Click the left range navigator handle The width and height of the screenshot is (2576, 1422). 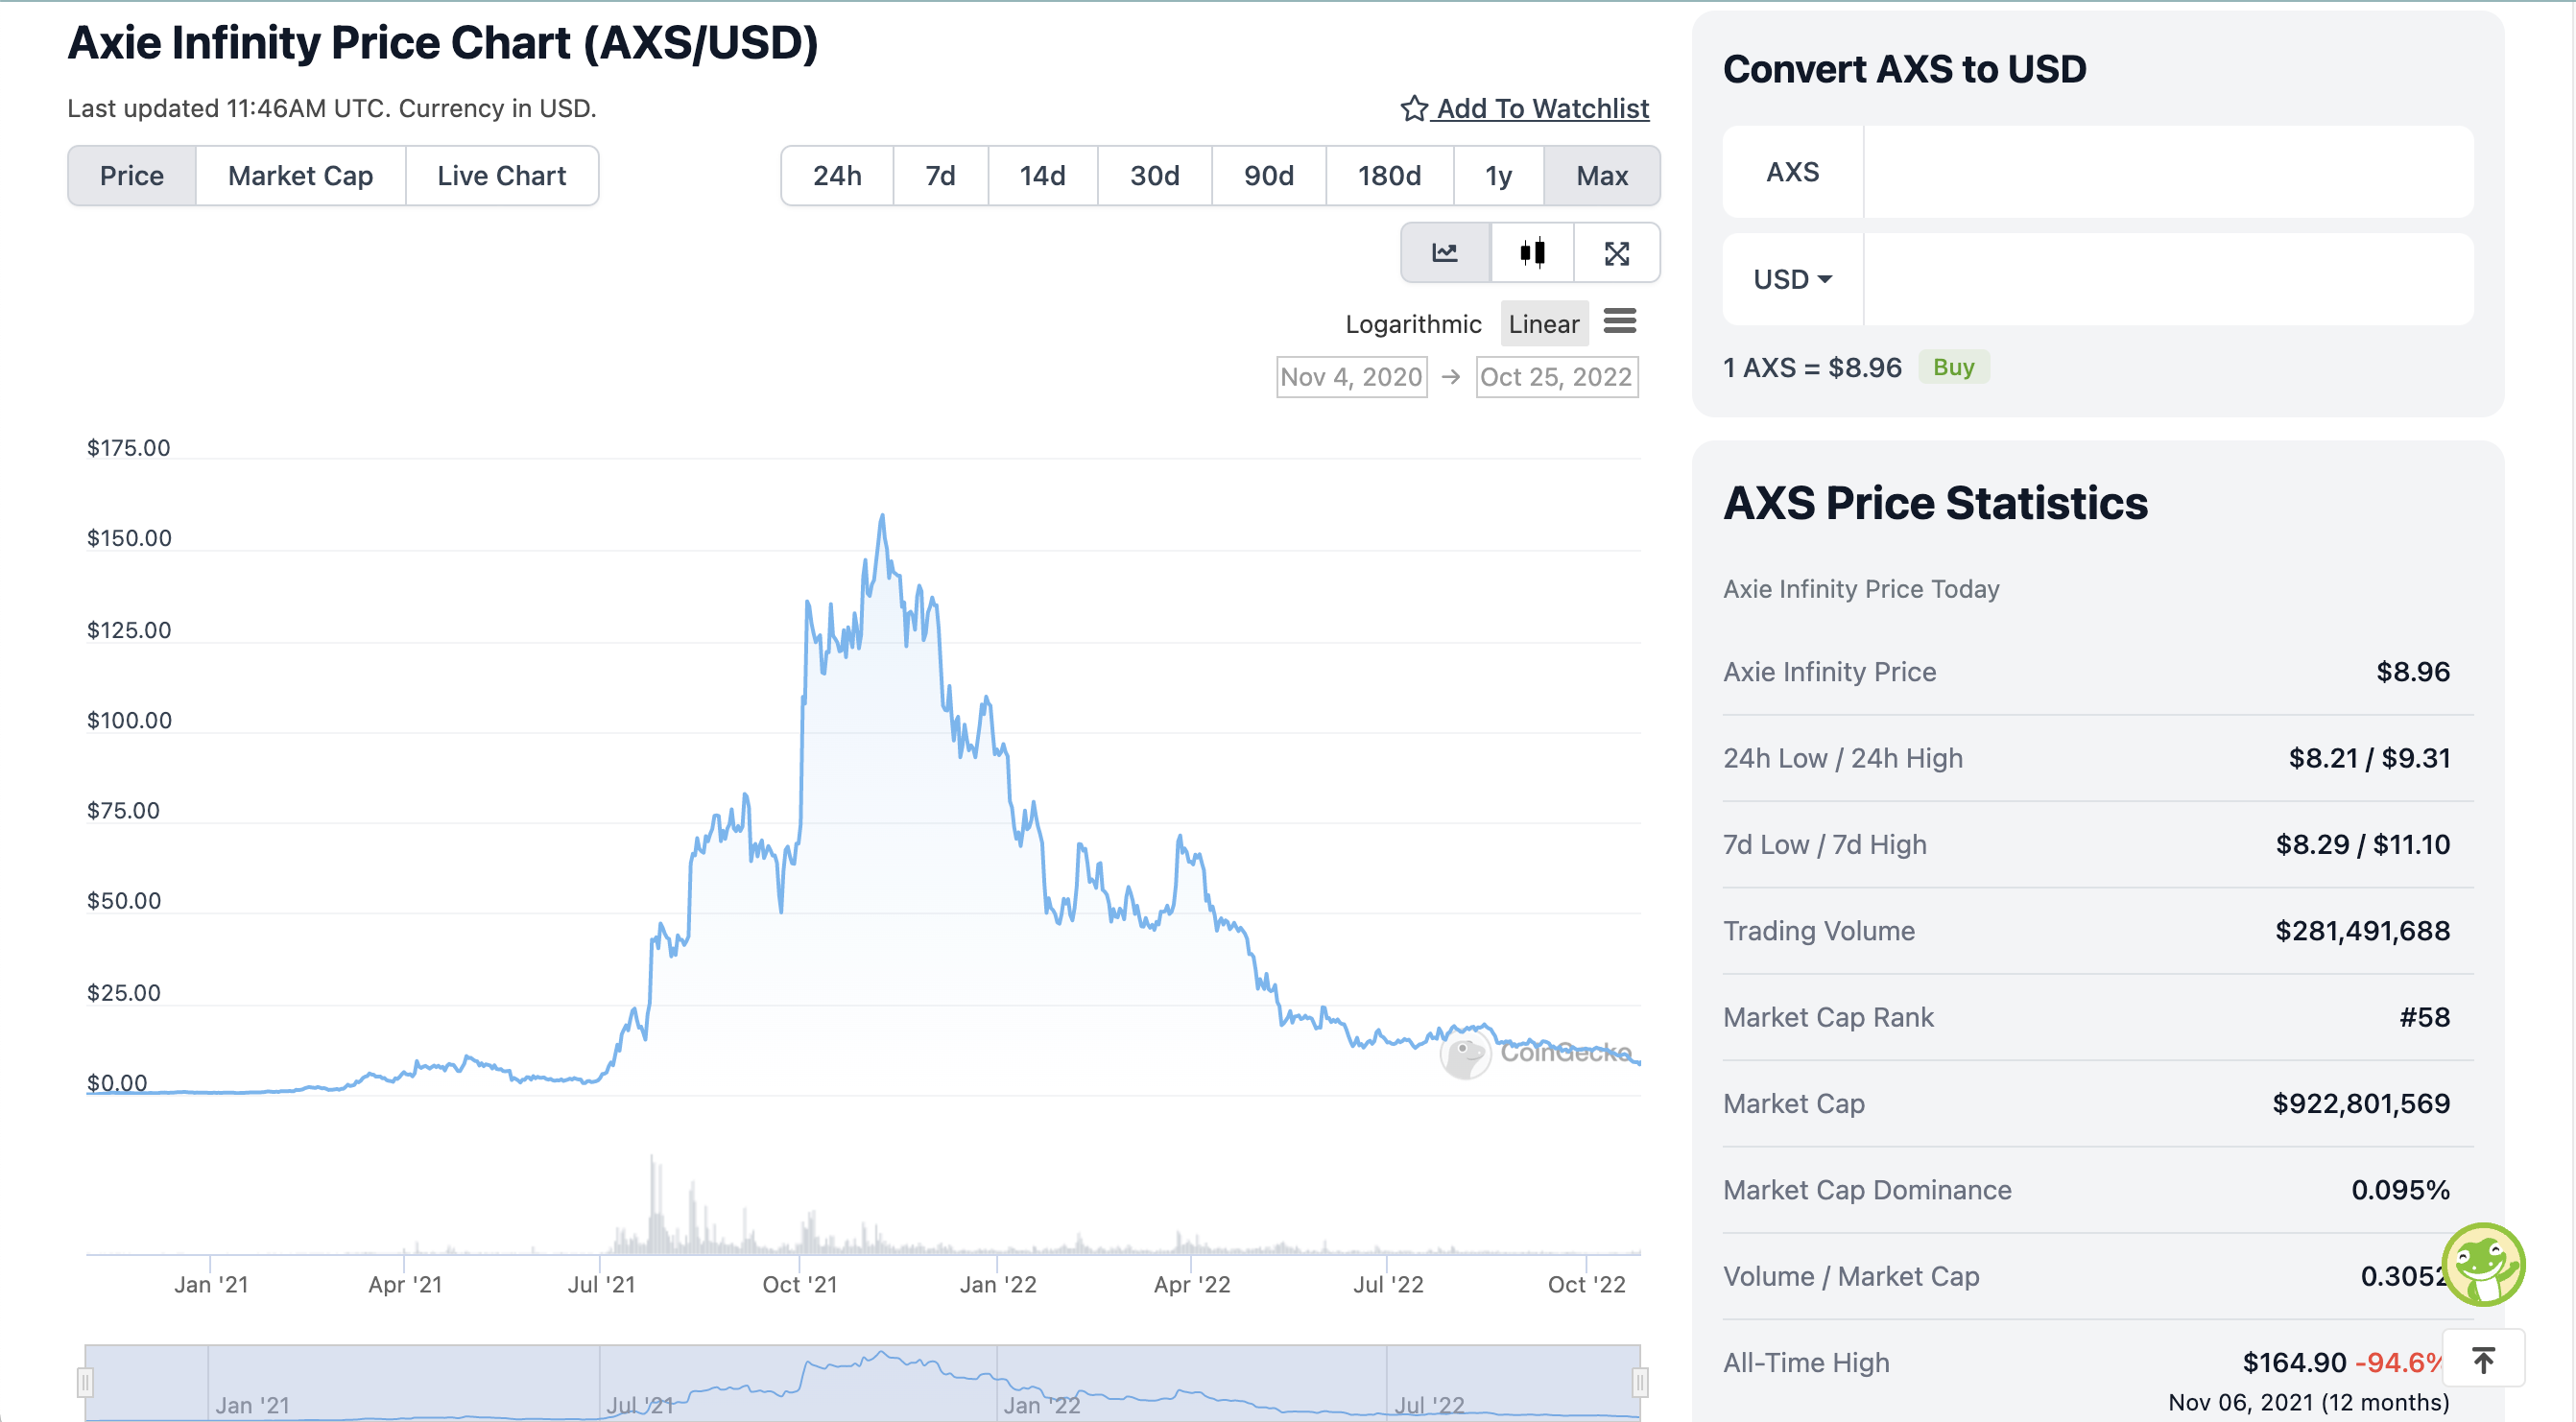coord(86,1383)
